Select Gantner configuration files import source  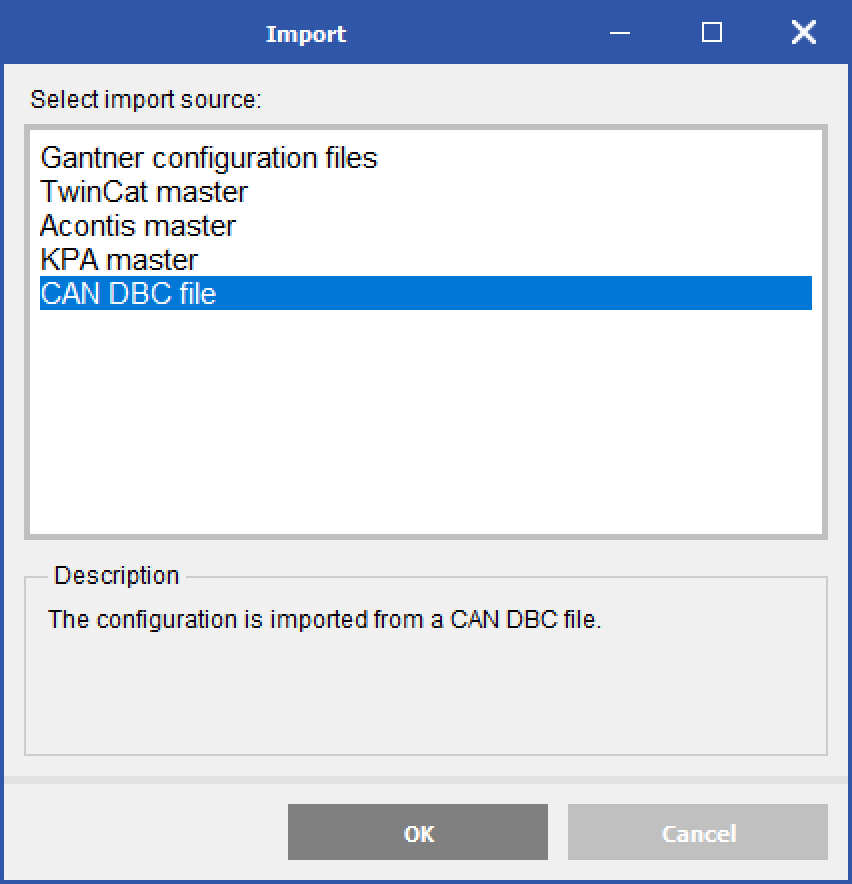(x=207, y=158)
